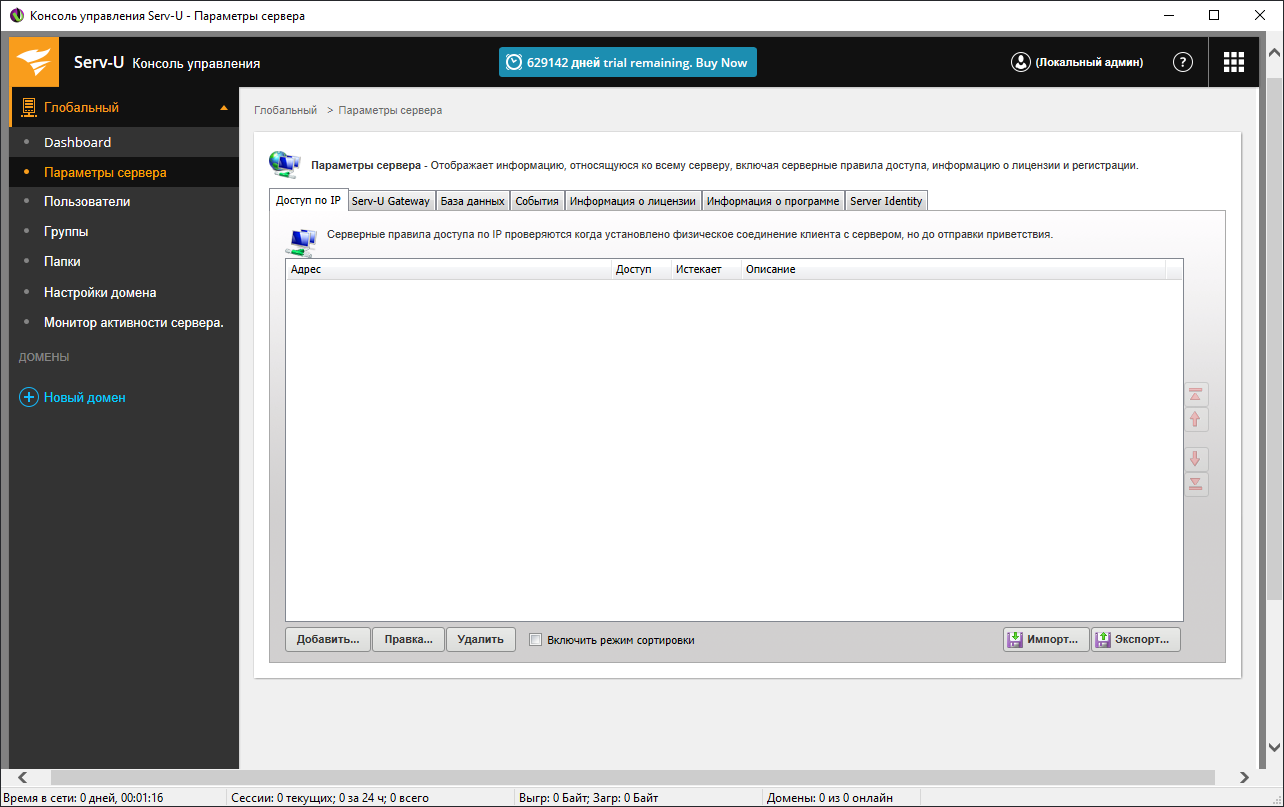Open the help question mark icon
1284x807 pixels.
[1182, 62]
